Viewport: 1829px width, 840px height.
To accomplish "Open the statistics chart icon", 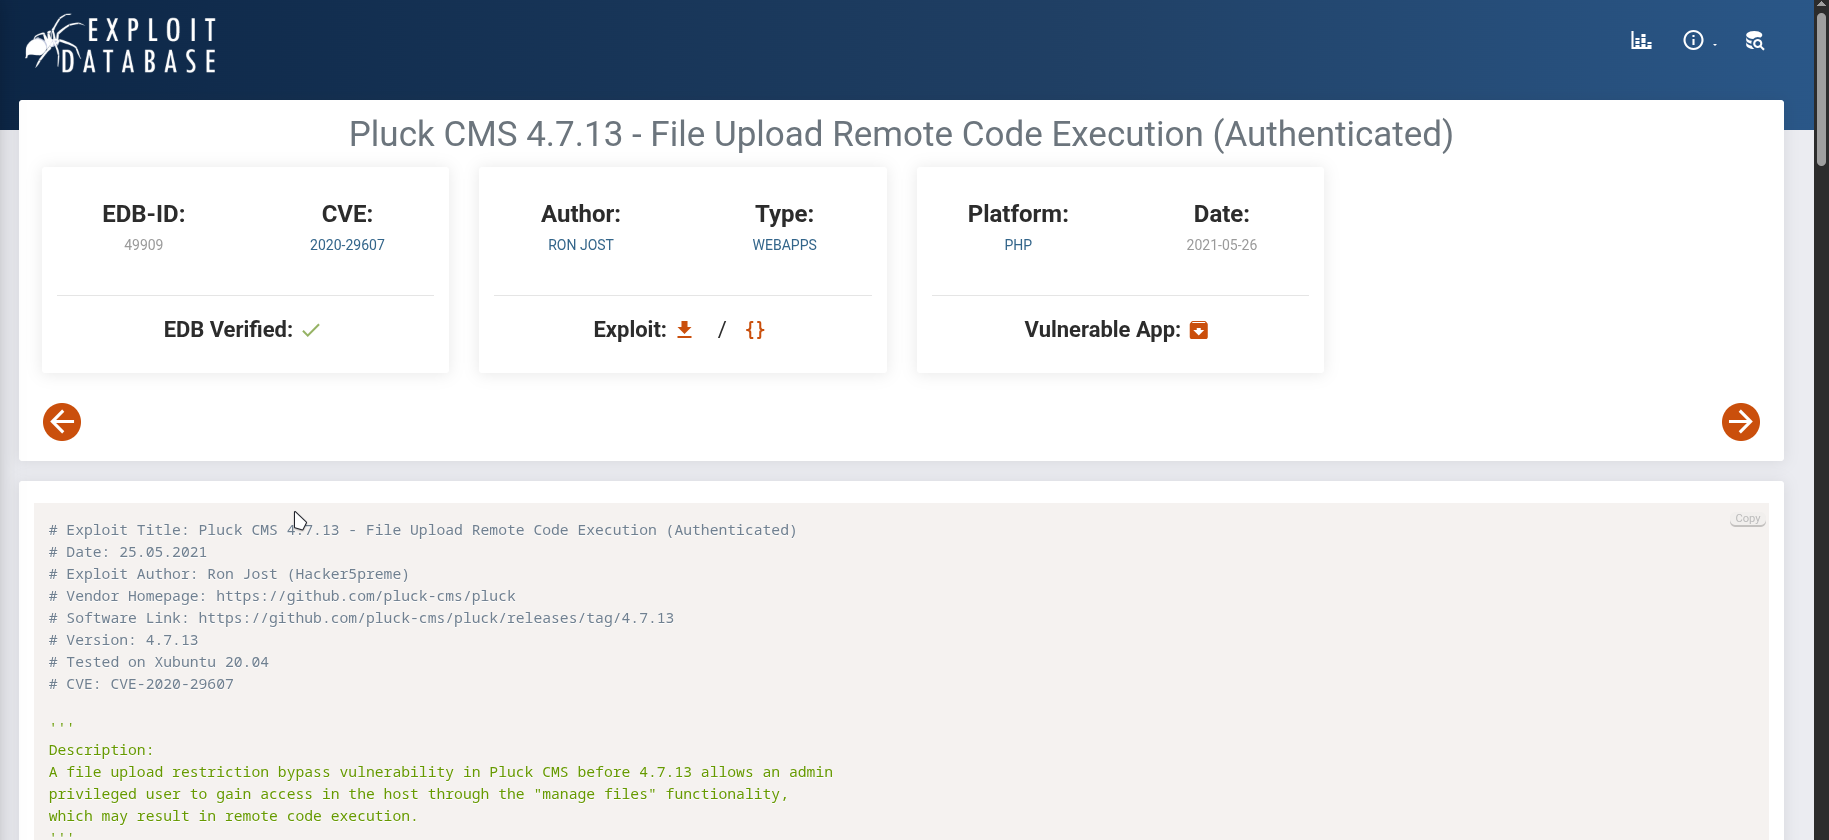I will 1641,41.
